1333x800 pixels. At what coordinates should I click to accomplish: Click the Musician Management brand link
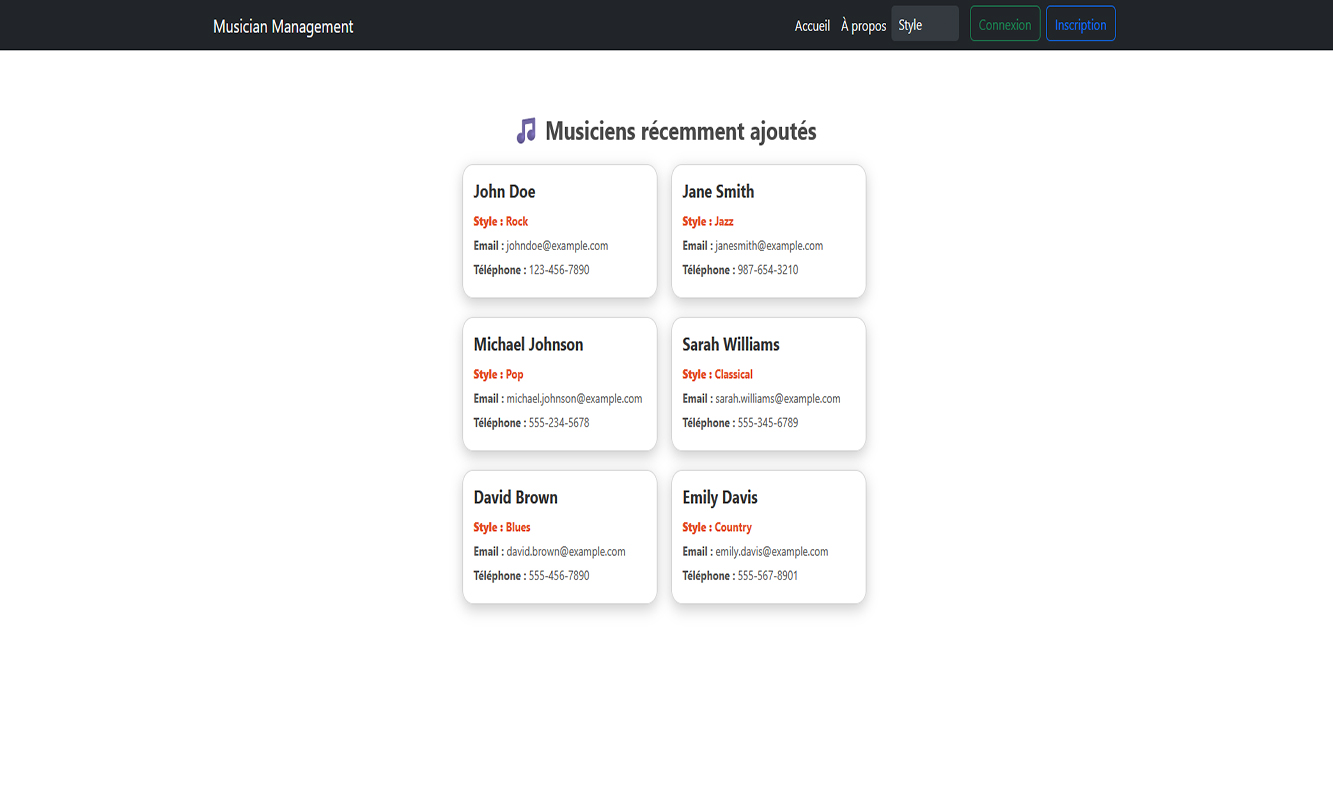click(283, 26)
